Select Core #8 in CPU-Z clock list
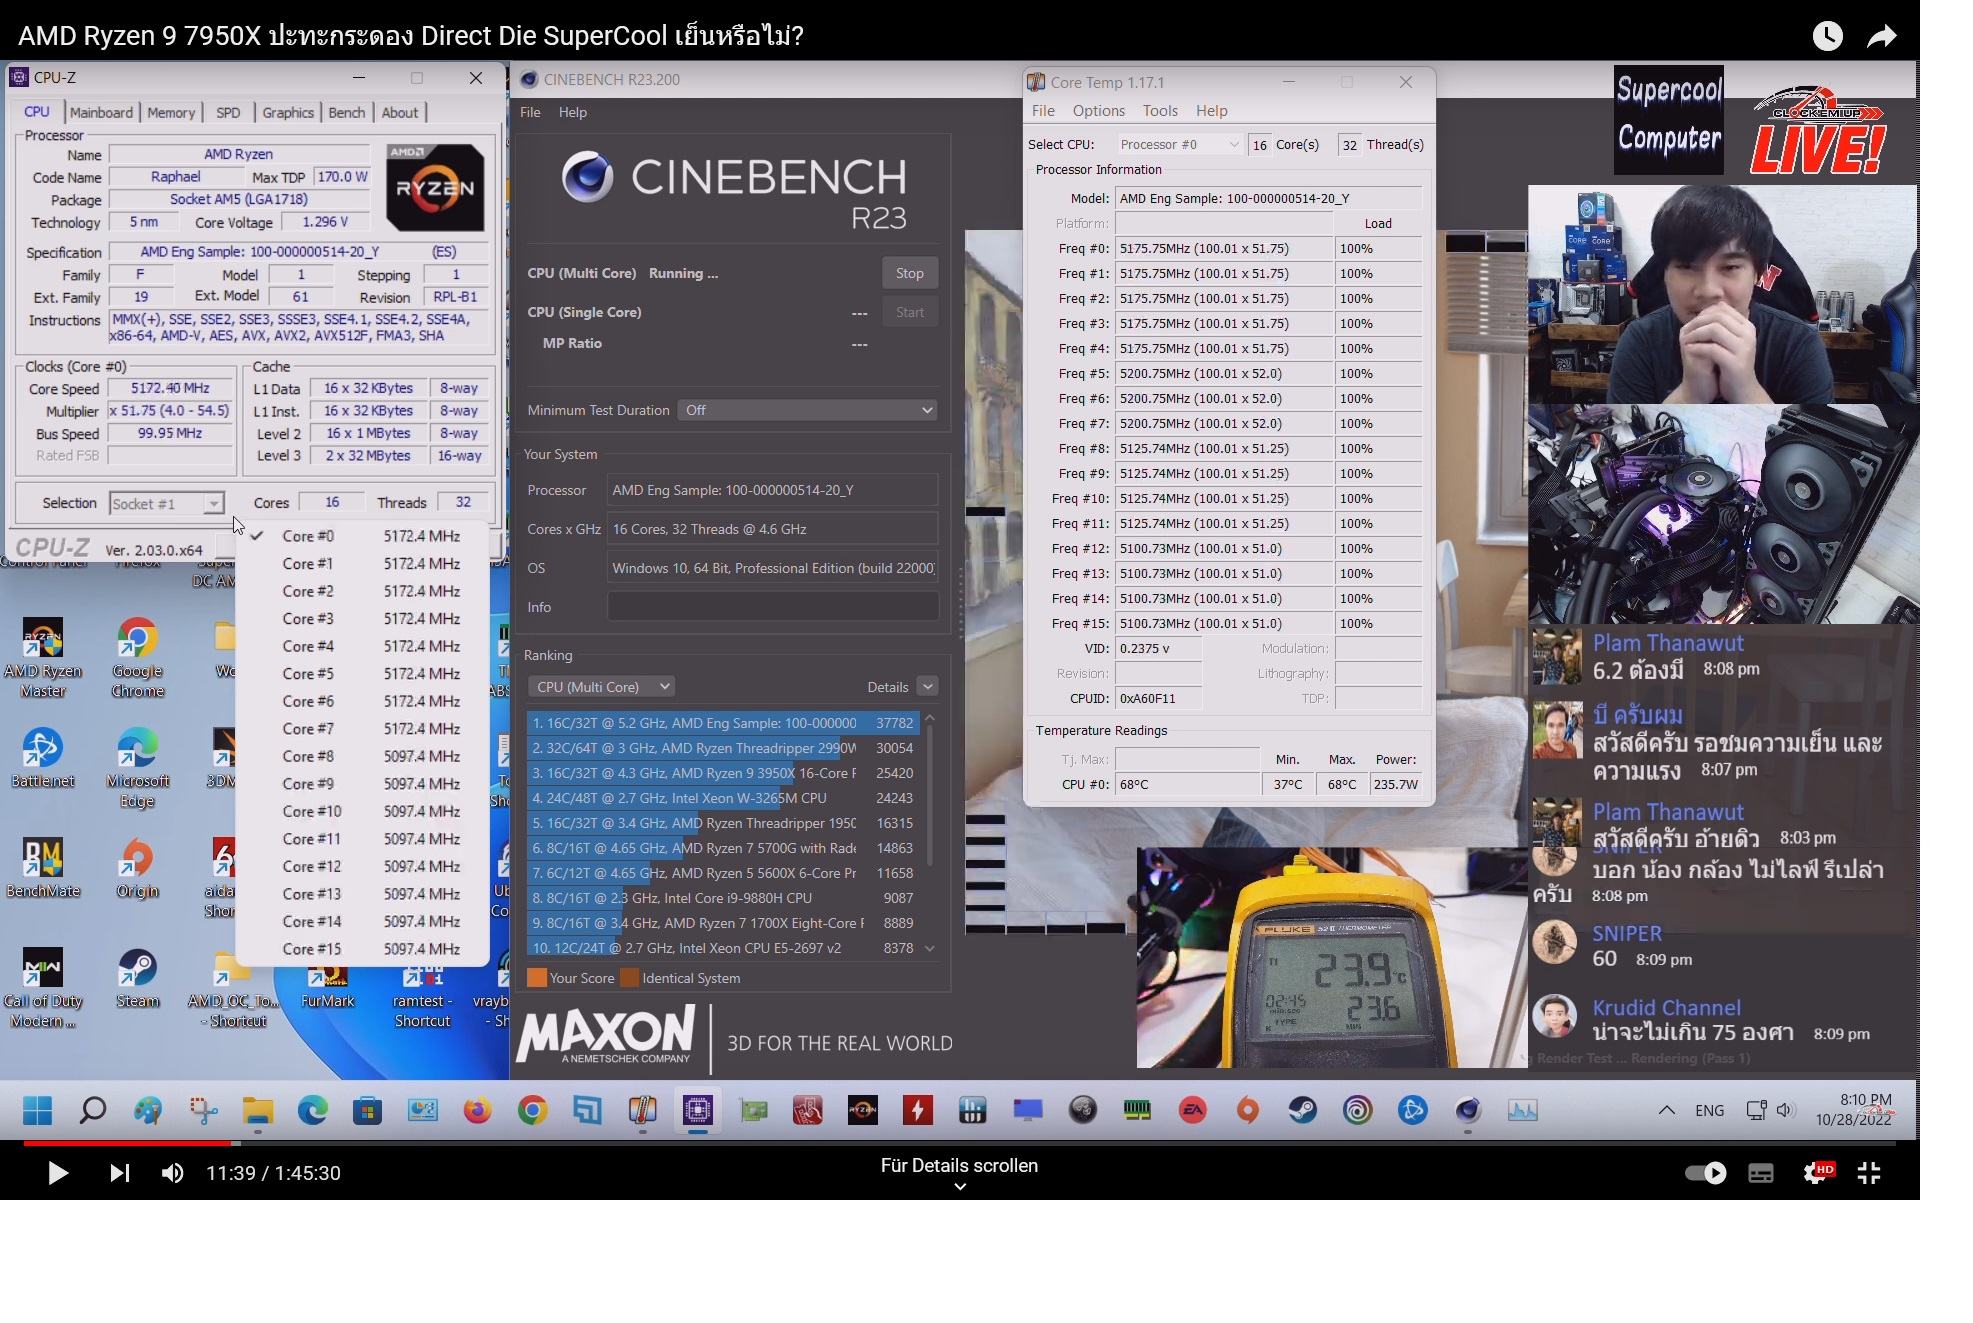The width and height of the screenshot is (1973, 1323). click(362, 756)
